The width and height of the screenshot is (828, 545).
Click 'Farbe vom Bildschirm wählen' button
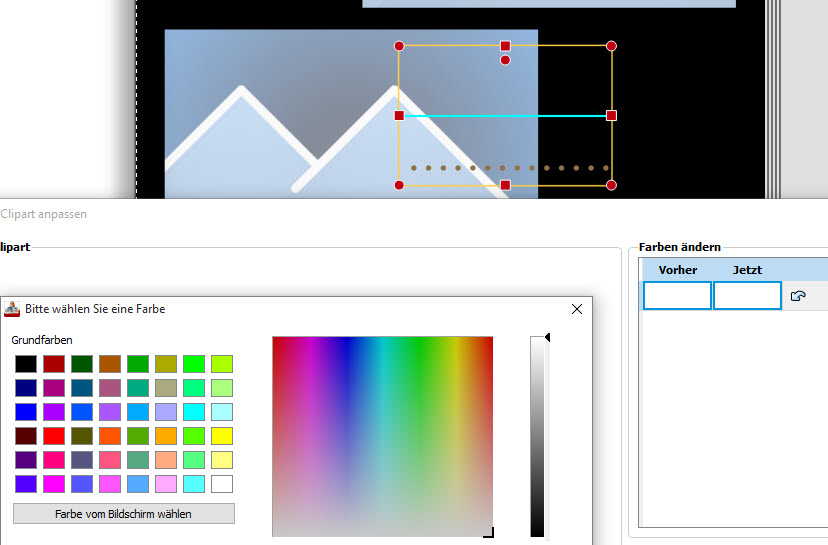tap(124, 514)
